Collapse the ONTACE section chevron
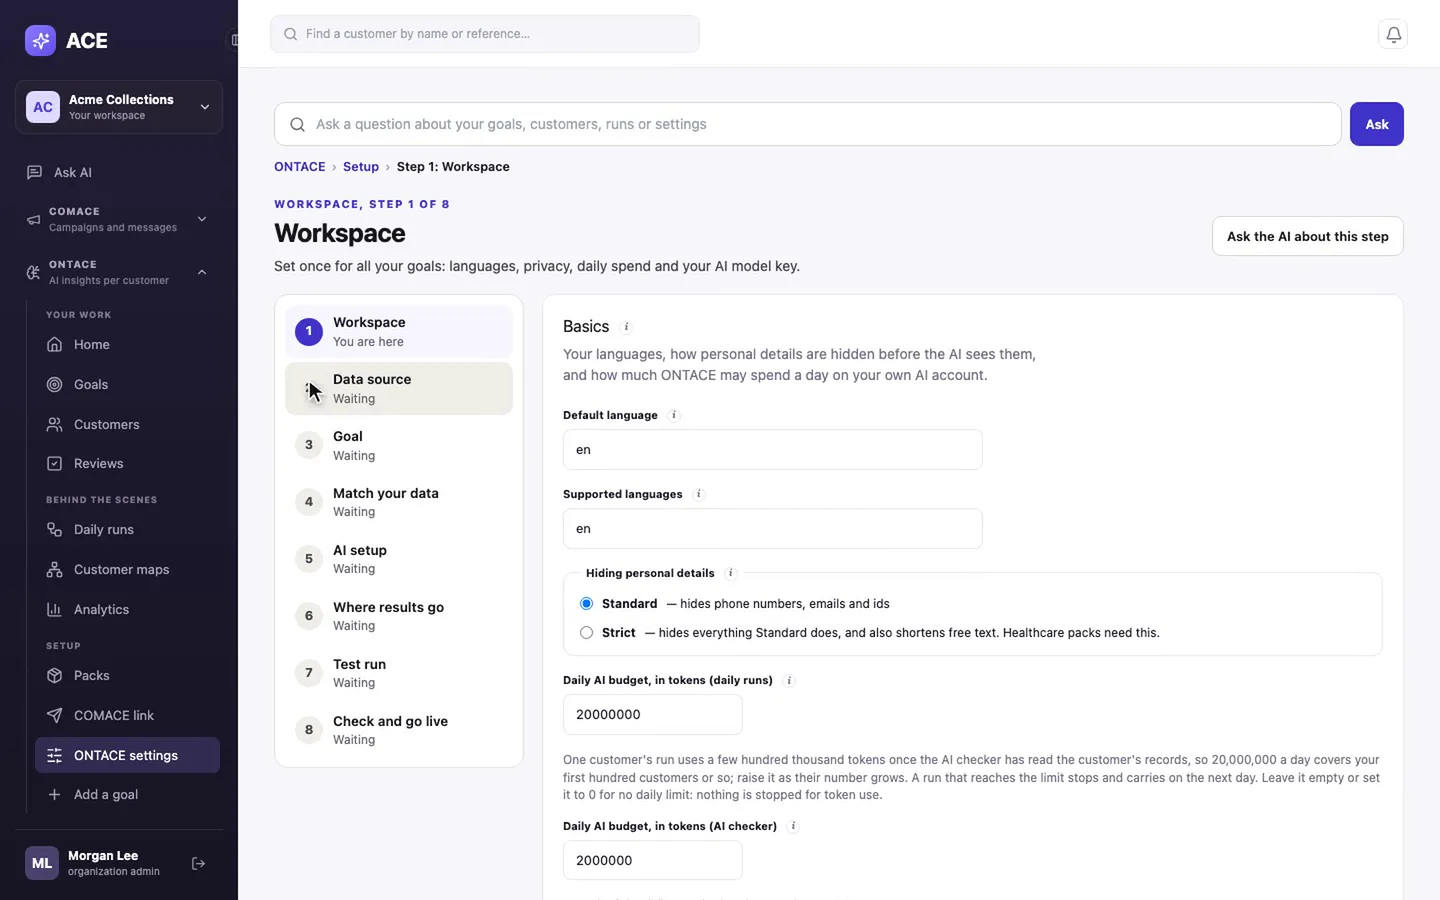This screenshot has width=1440, height=900. pyautogui.click(x=202, y=272)
